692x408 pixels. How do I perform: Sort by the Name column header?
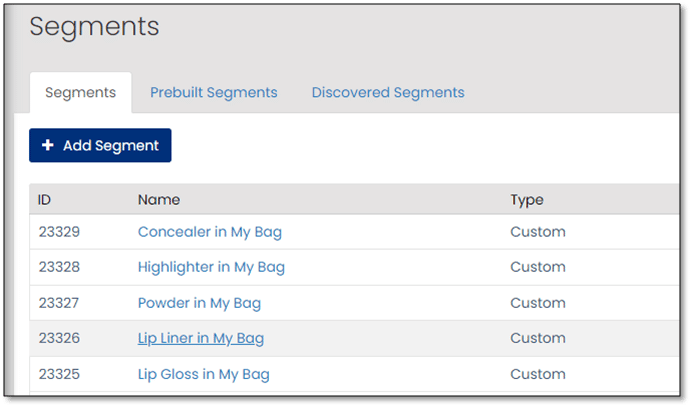[158, 200]
